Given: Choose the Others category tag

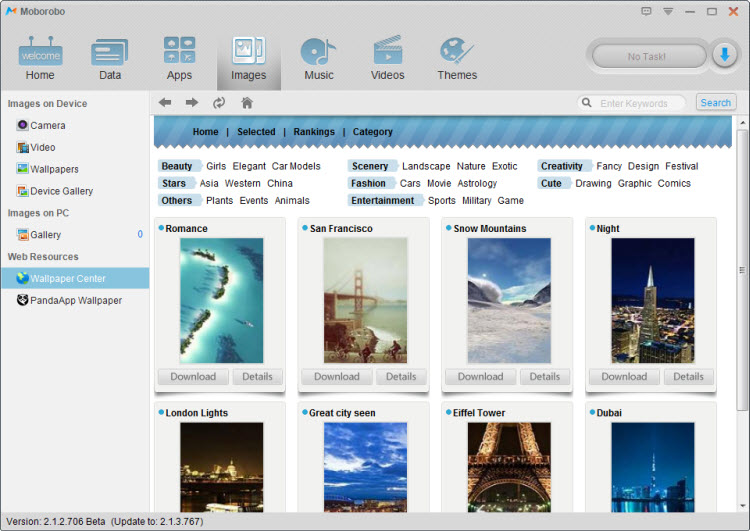Looking at the screenshot, I should tap(178, 200).
